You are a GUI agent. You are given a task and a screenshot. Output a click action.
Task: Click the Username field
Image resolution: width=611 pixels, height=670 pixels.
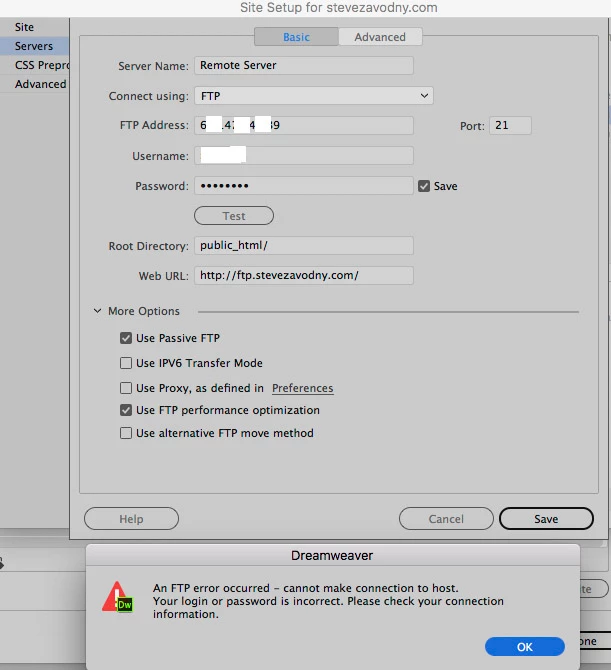click(x=304, y=156)
